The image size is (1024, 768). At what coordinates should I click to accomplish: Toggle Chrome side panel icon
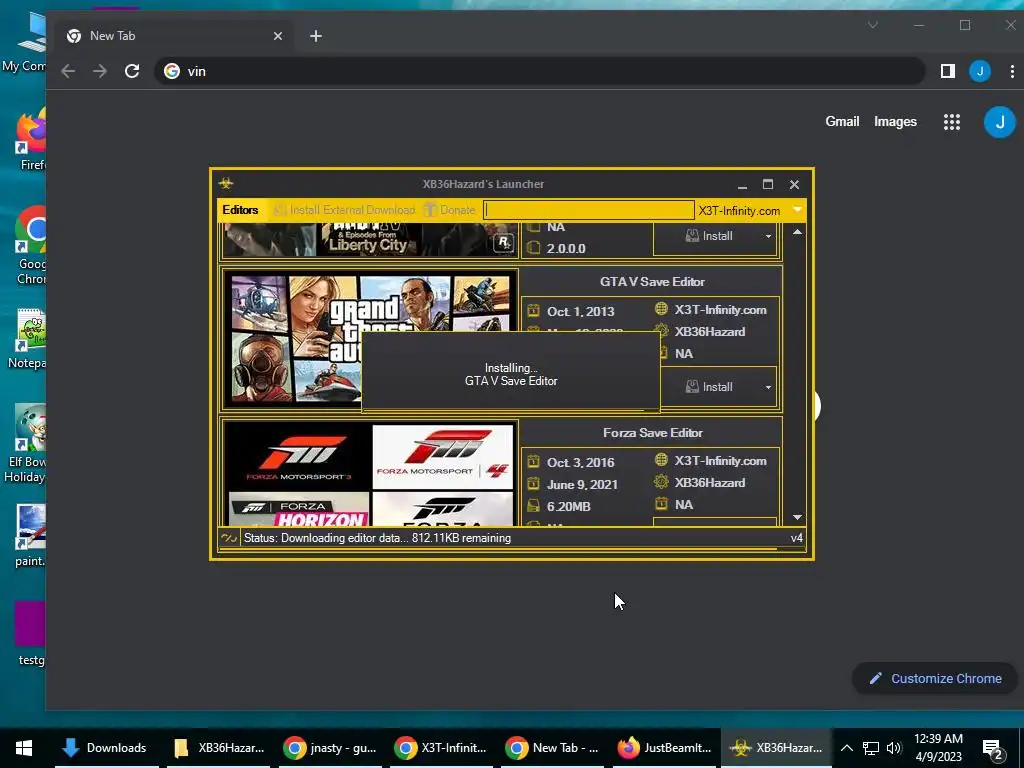click(948, 71)
